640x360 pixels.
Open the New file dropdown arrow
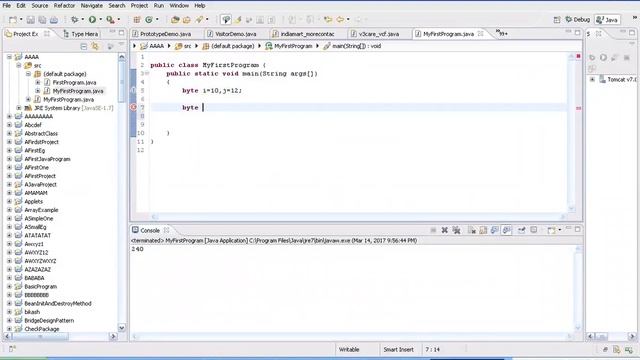click(x=21, y=20)
